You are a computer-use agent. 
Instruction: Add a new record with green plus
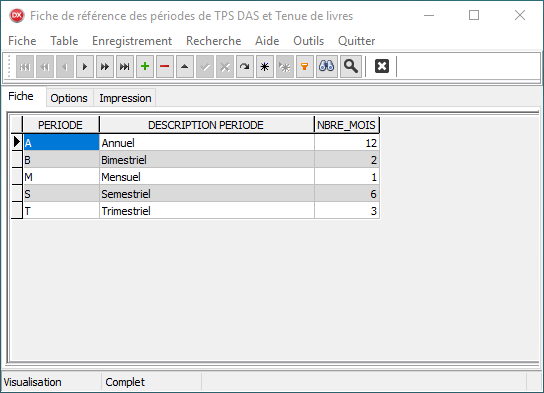pos(145,66)
